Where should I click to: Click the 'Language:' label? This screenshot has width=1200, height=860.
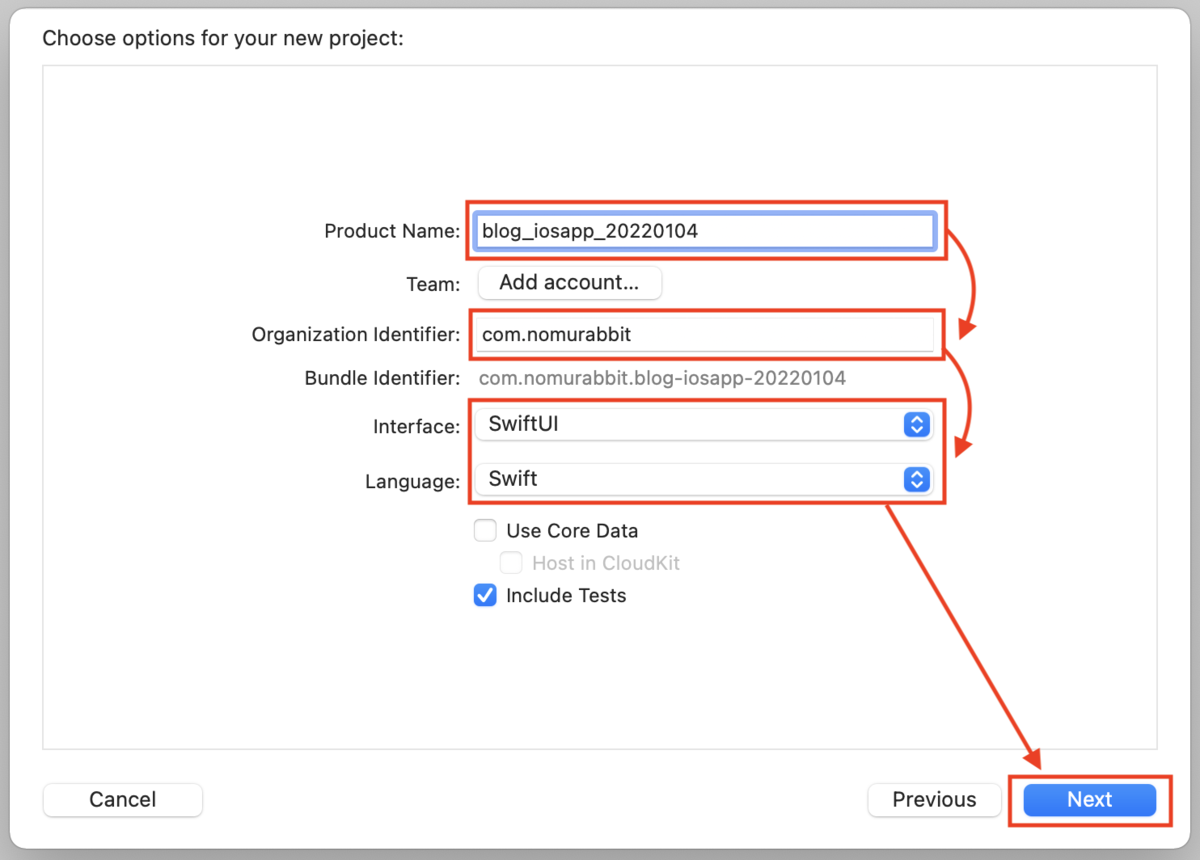[411, 482]
